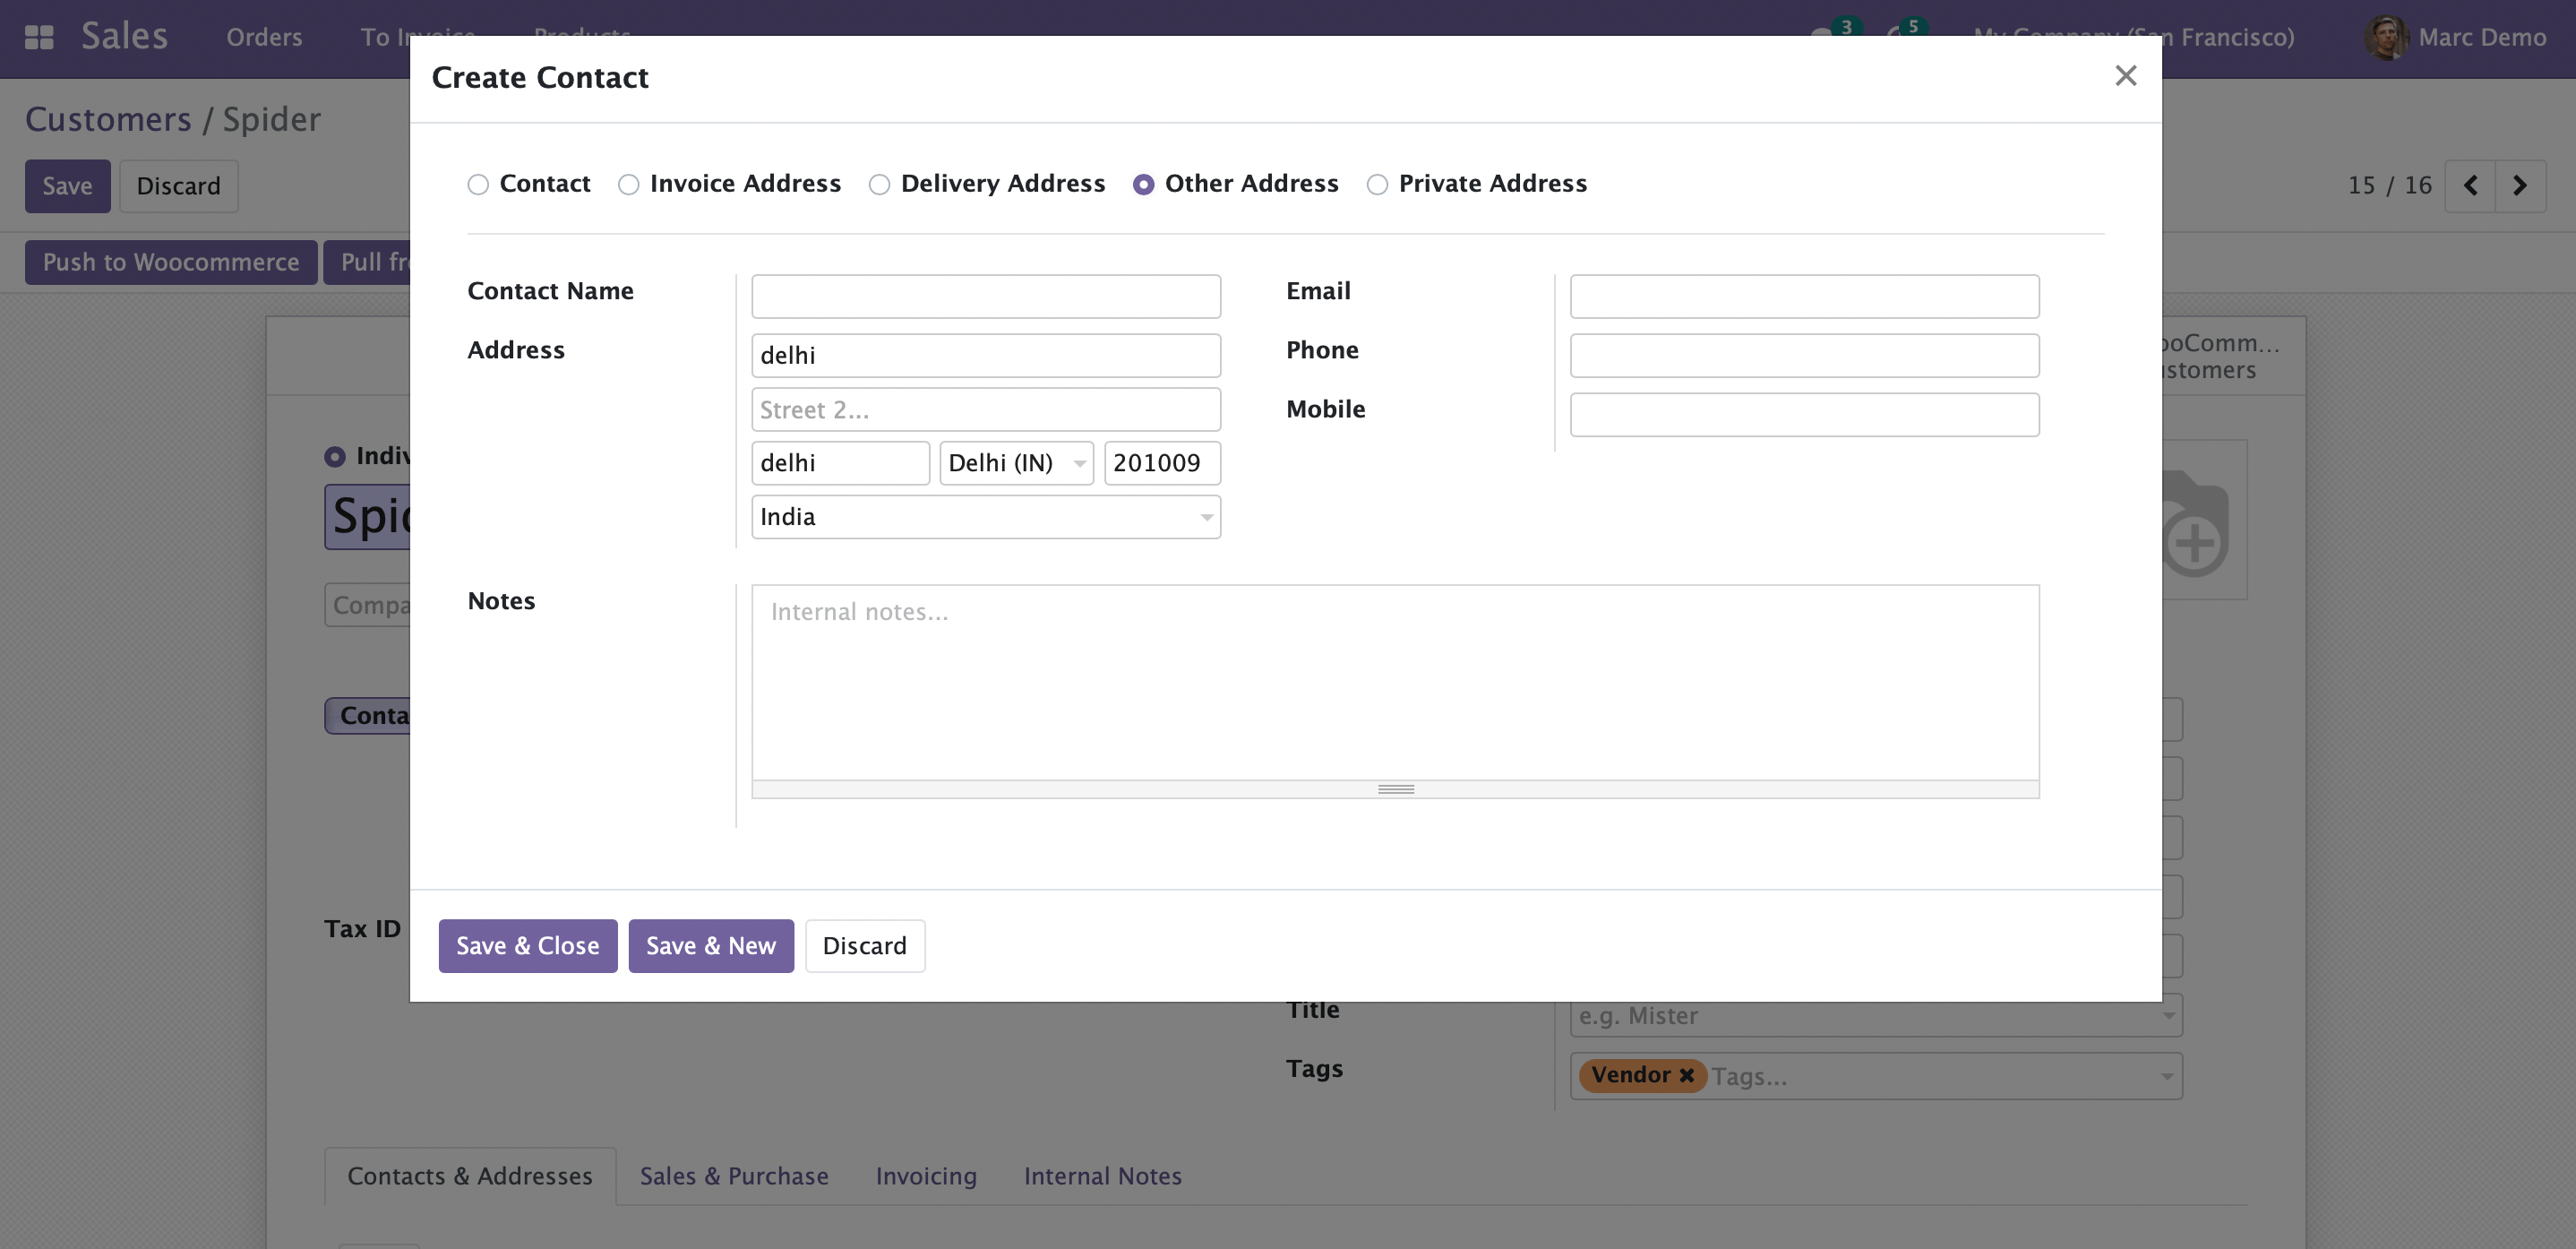Select Delivery Address radio option
Viewport: 2576px width, 1249px height.
pyautogui.click(x=879, y=184)
